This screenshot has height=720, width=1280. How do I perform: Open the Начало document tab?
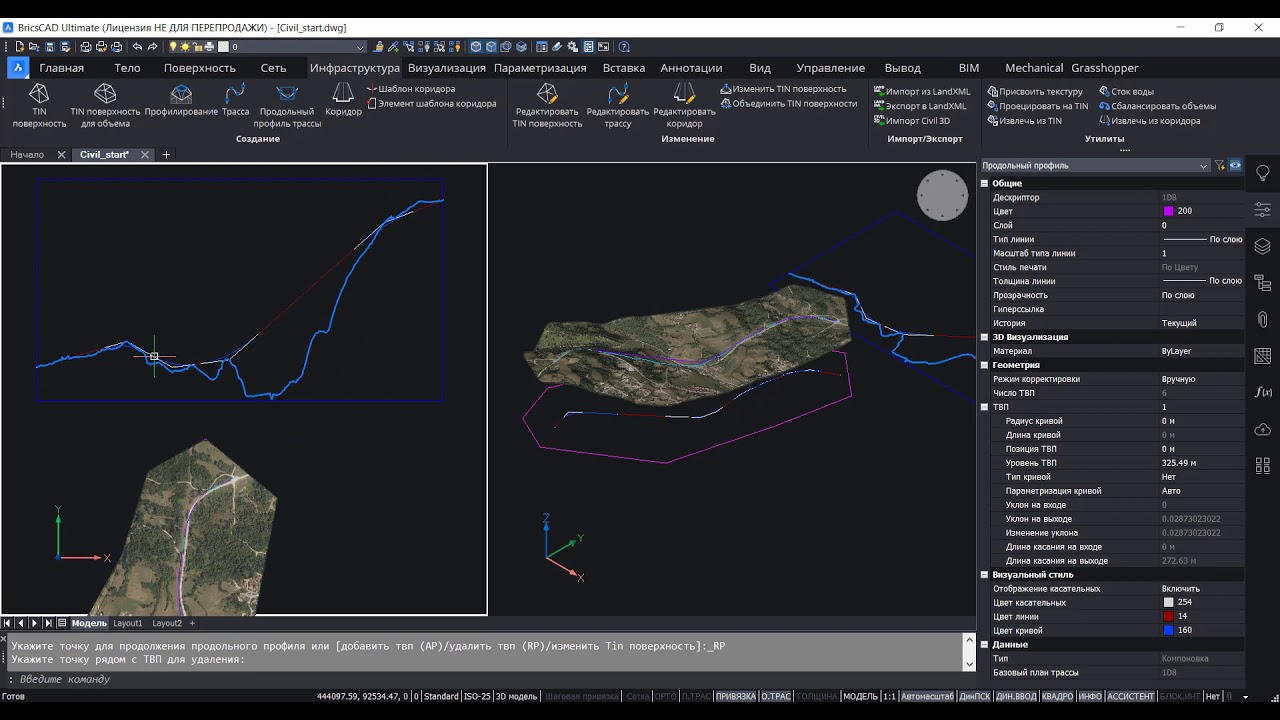pos(28,155)
